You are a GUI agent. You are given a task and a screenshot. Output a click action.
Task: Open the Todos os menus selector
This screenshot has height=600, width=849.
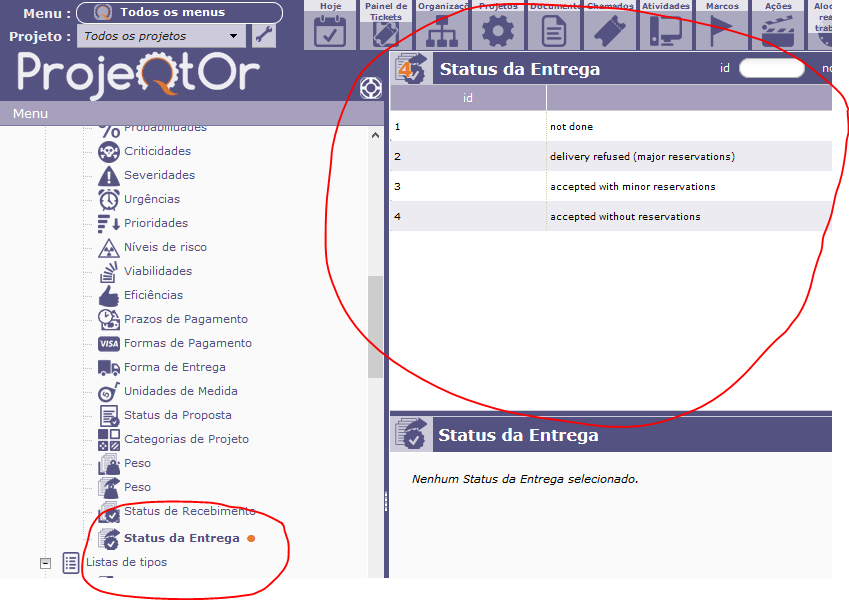pyautogui.click(x=179, y=12)
